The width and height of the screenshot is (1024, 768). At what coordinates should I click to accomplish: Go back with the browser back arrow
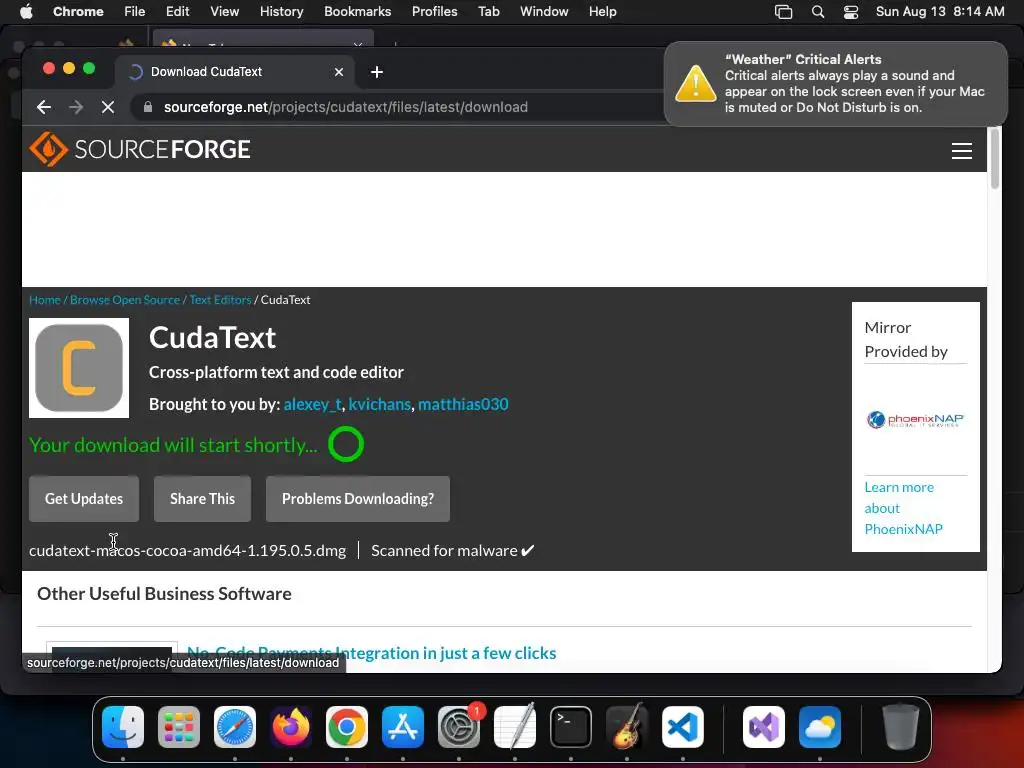pos(44,107)
